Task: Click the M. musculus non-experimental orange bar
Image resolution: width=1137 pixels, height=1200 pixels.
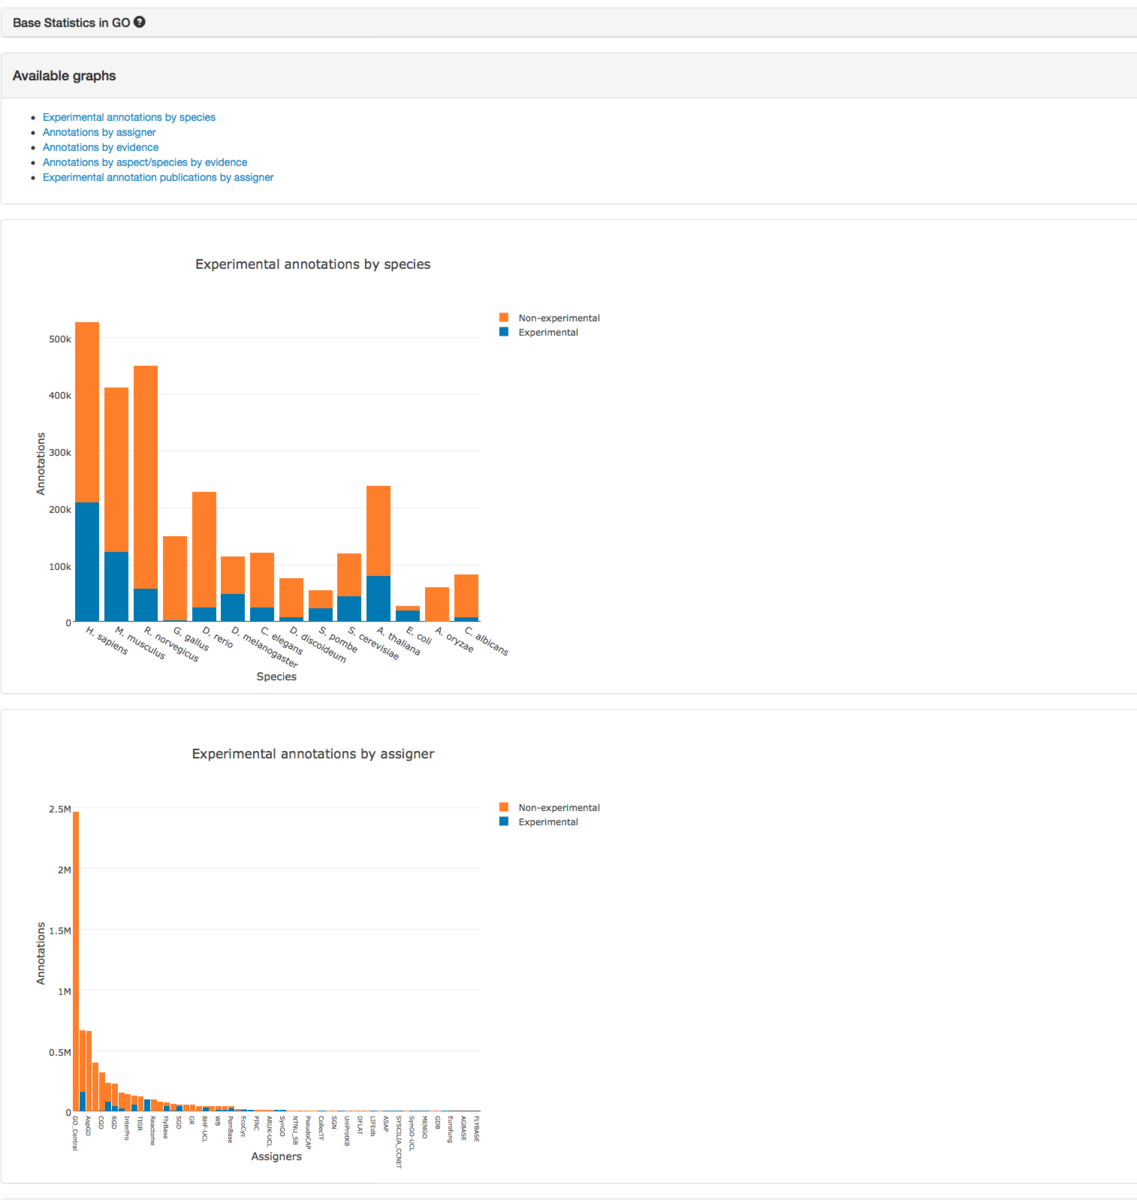Action: 116,470
